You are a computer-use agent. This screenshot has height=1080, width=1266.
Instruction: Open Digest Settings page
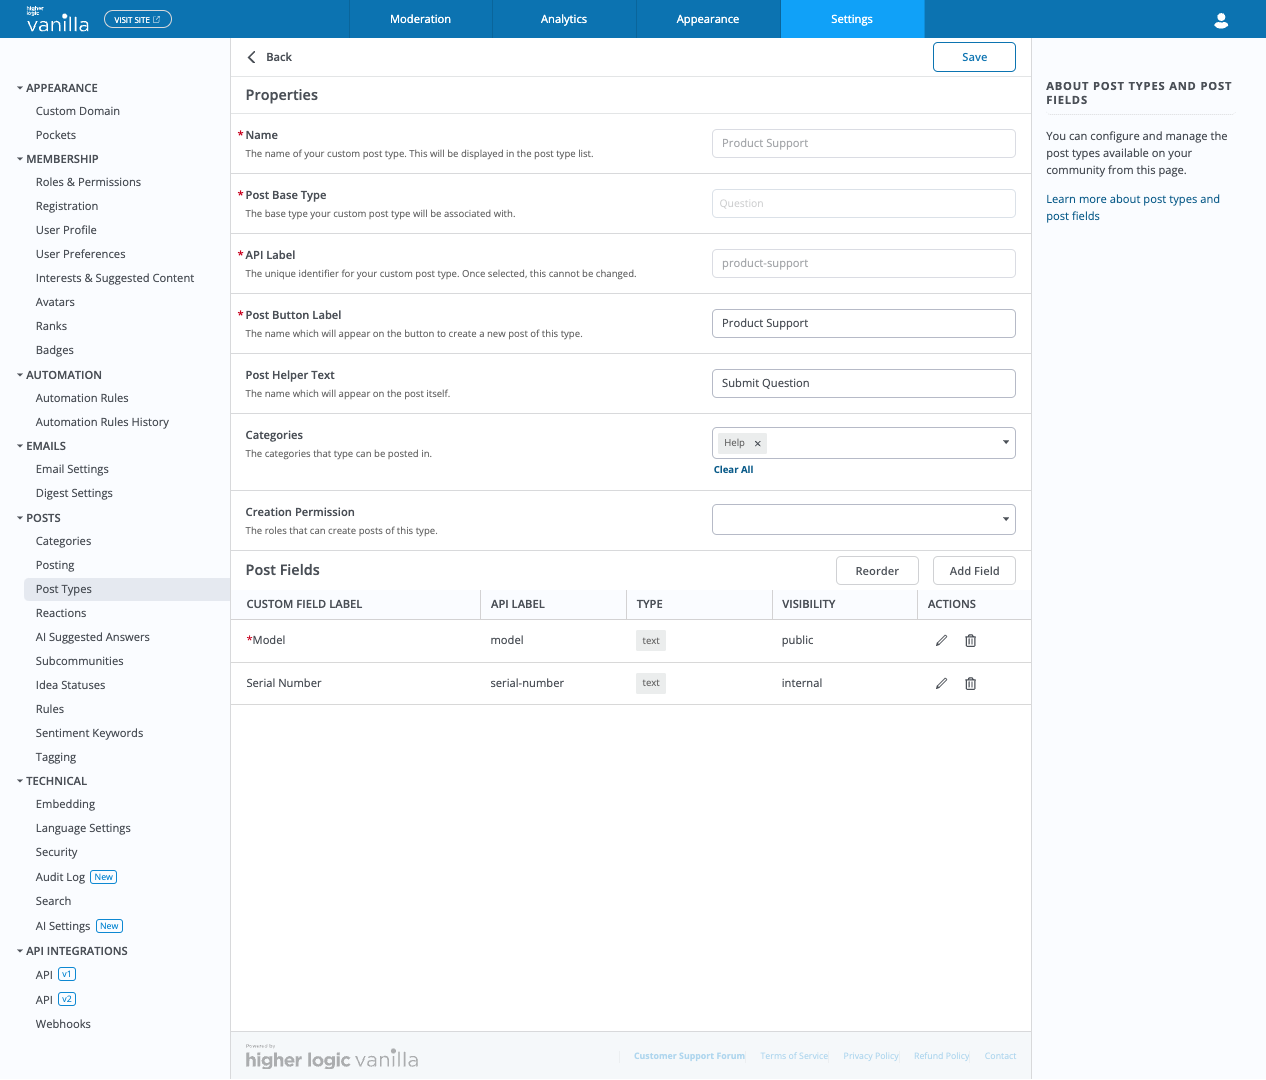(x=74, y=493)
